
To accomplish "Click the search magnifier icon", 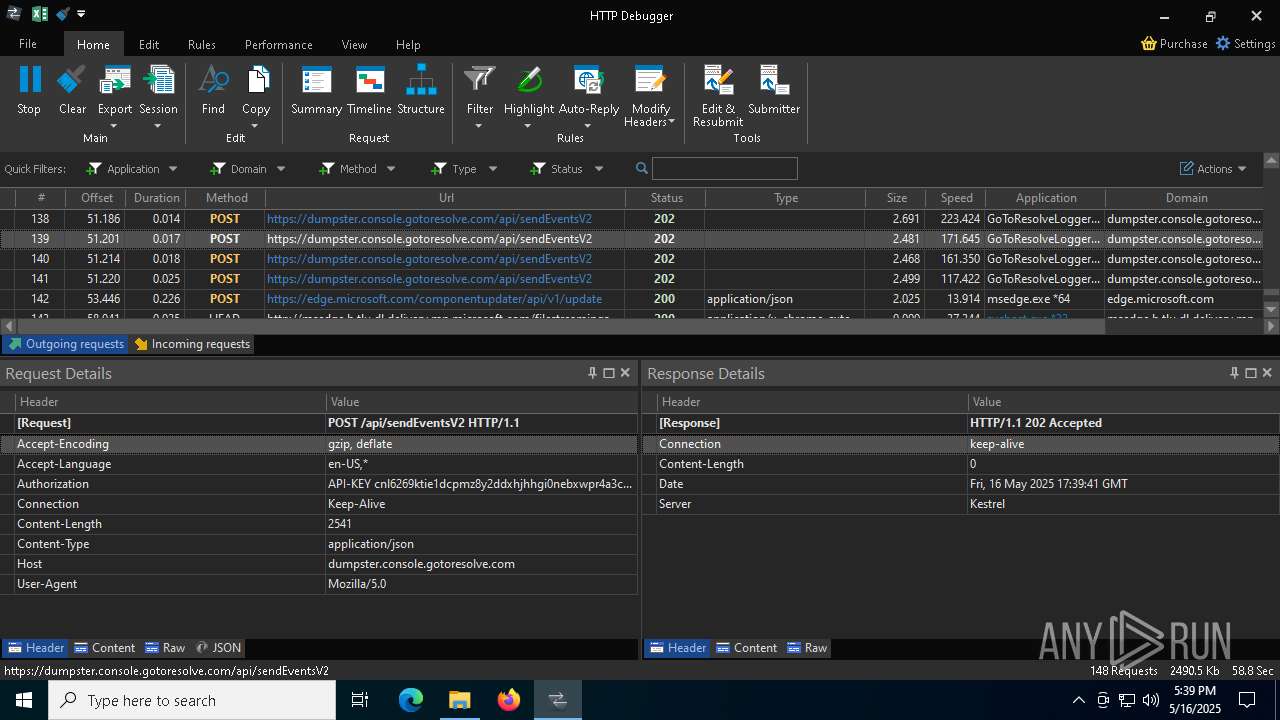I will click(x=642, y=168).
